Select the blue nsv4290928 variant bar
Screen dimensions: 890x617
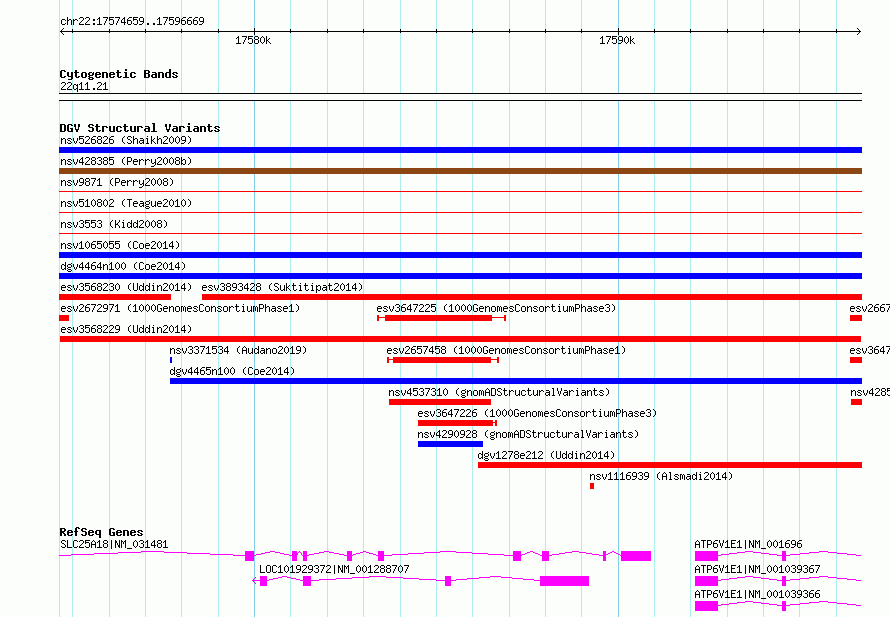[x=451, y=444]
